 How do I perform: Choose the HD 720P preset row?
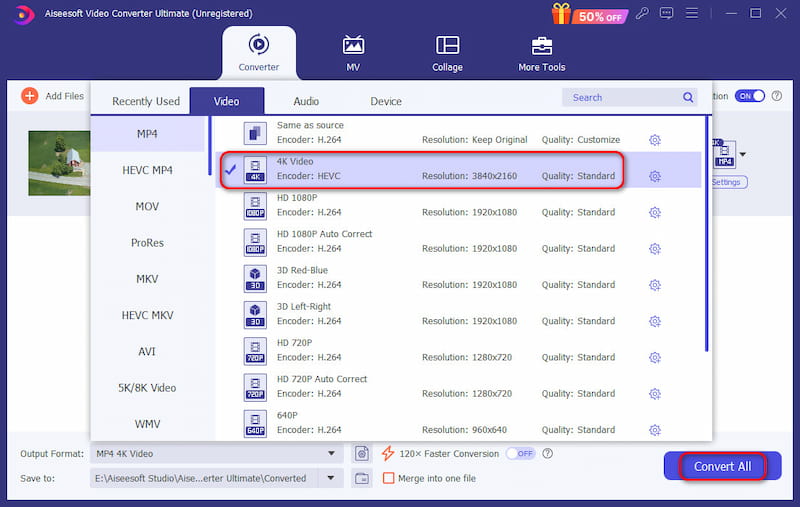click(459, 350)
